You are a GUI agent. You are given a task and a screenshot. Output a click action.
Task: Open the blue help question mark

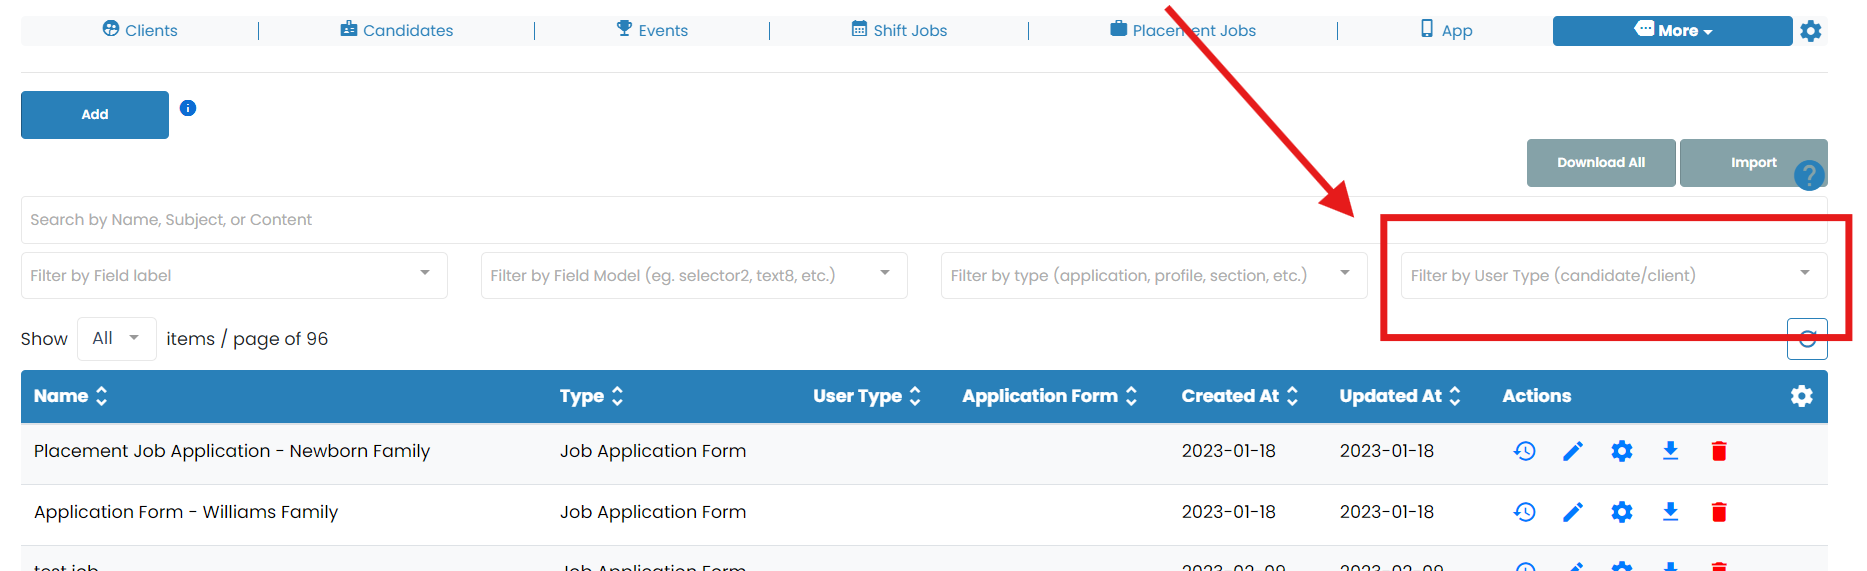coord(1809,176)
